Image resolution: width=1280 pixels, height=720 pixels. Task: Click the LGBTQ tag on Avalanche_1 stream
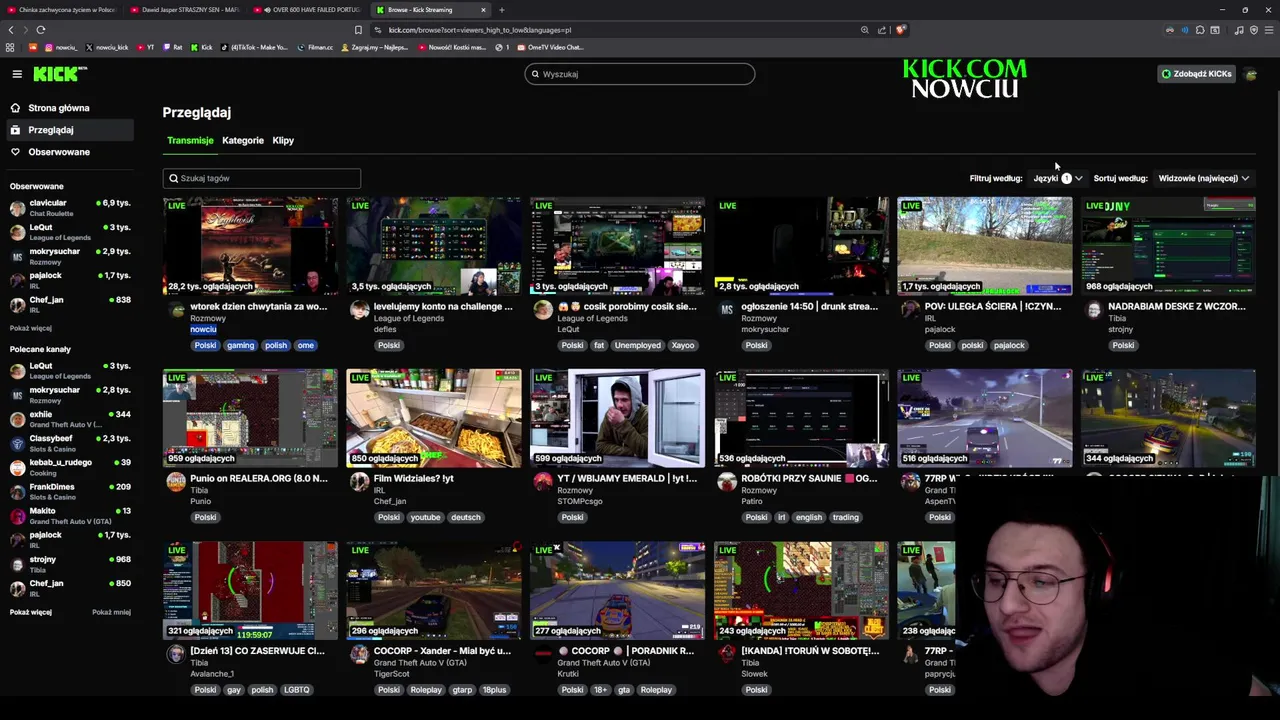(x=297, y=690)
